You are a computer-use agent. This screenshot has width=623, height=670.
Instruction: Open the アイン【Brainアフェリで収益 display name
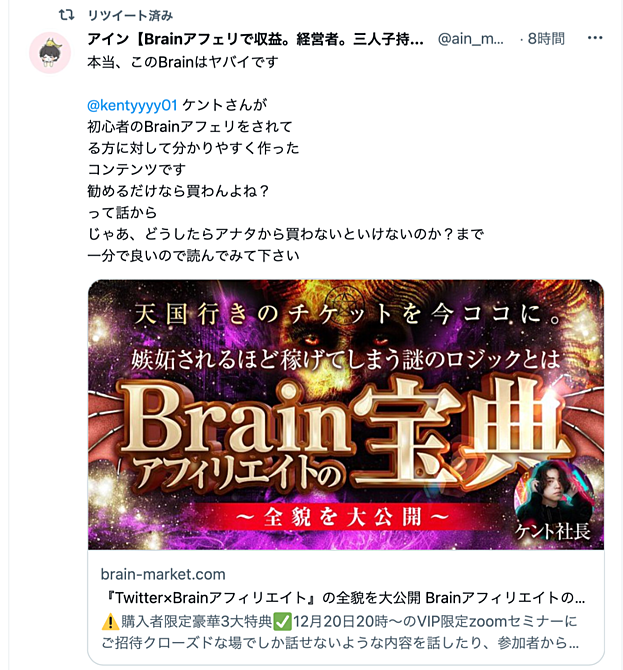click(255, 39)
